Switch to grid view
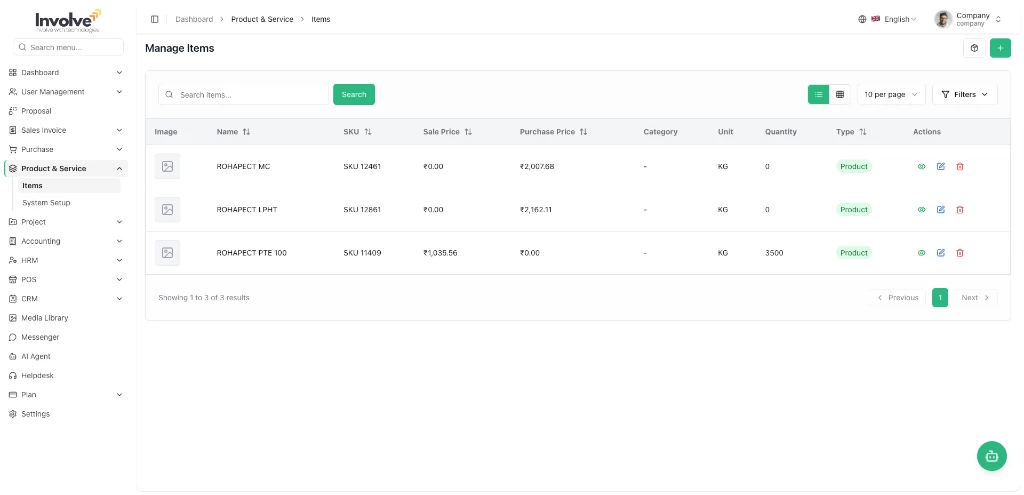This screenshot has height=495, width=1024. point(840,95)
